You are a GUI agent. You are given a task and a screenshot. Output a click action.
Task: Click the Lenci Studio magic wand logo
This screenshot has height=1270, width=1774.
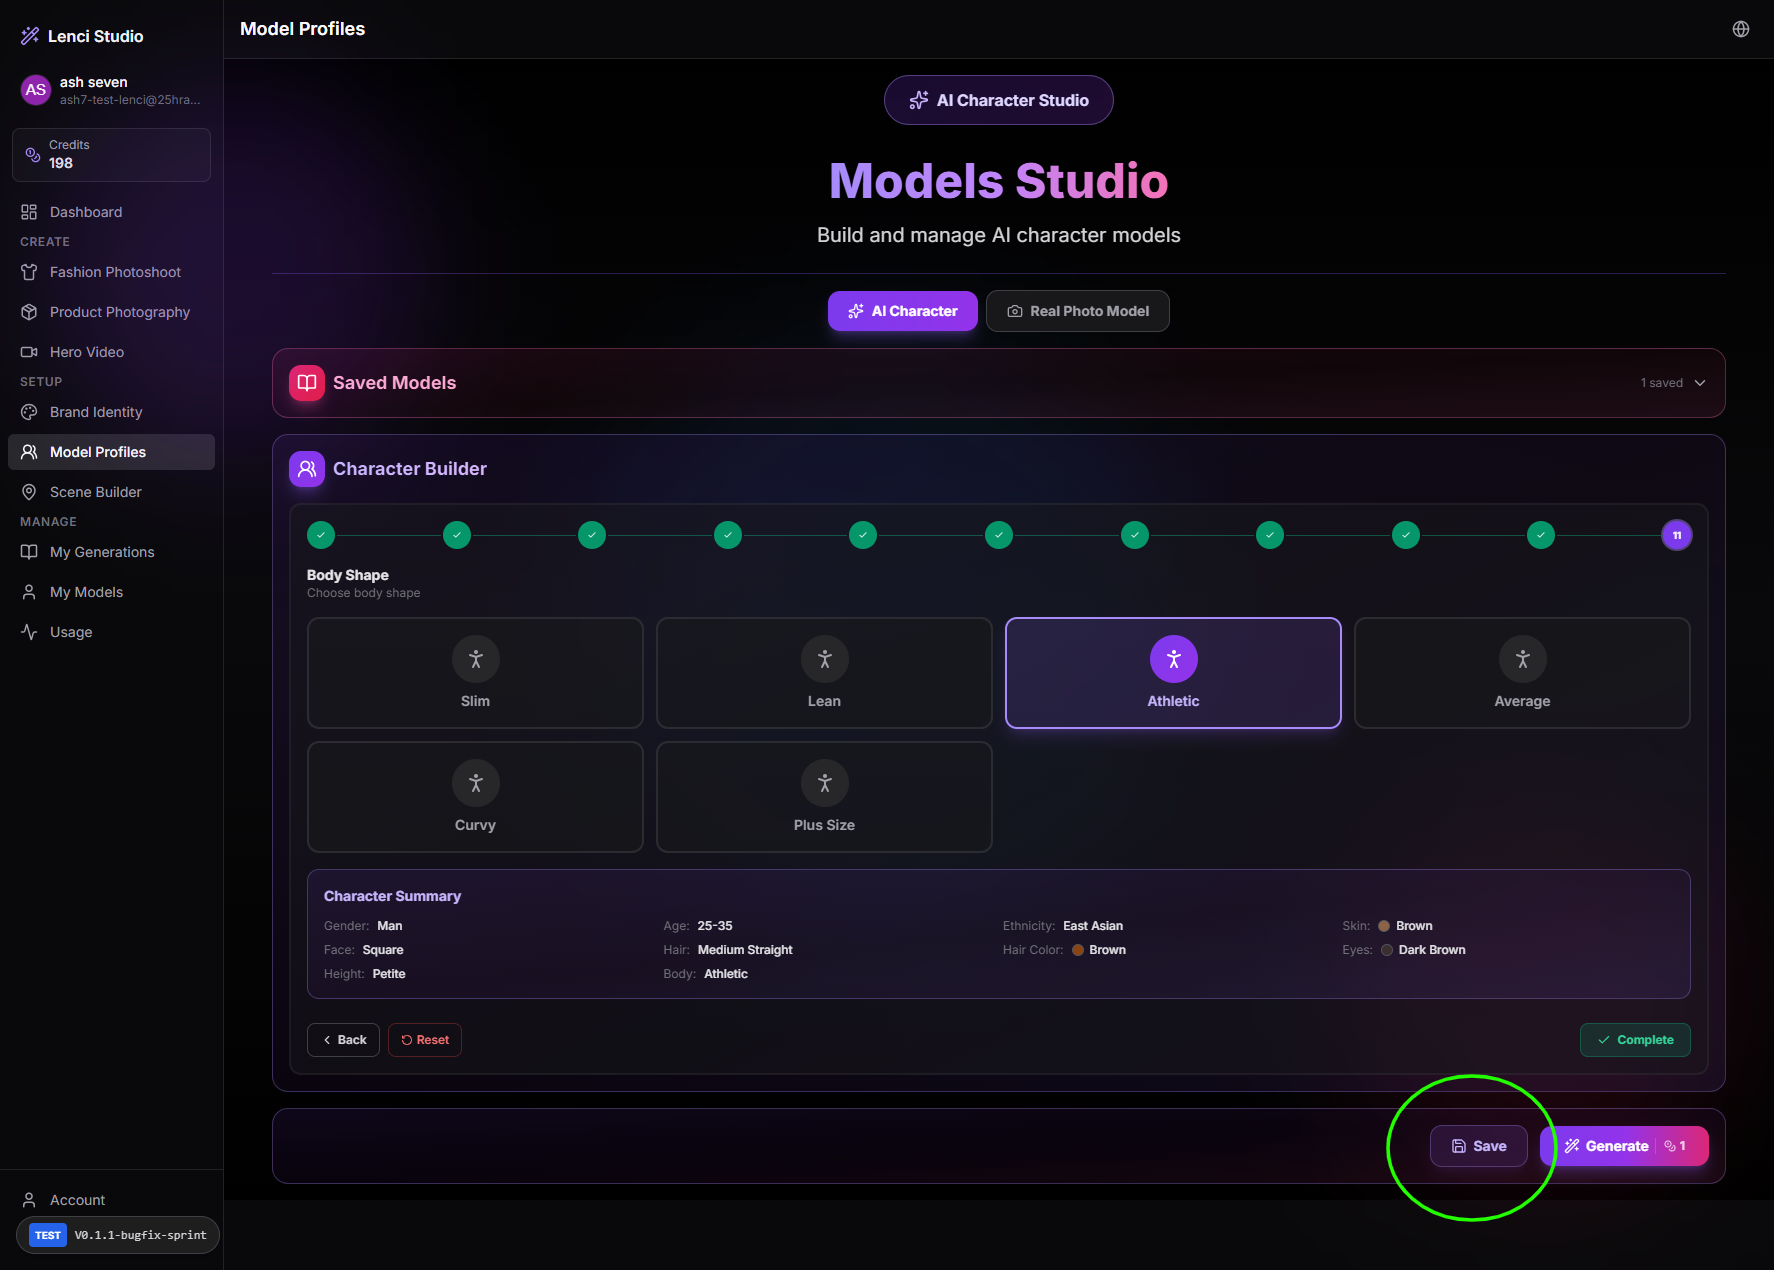[30, 36]
